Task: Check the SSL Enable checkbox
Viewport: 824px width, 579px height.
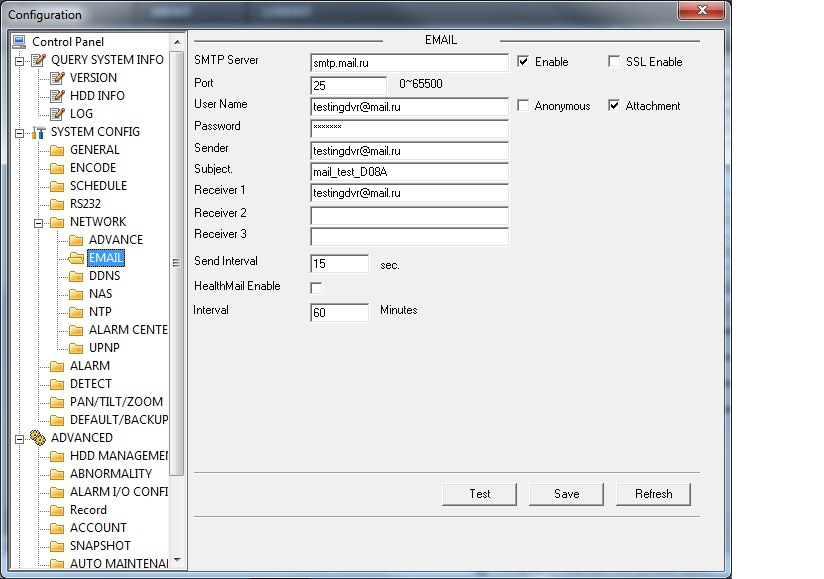Action: 614,61
